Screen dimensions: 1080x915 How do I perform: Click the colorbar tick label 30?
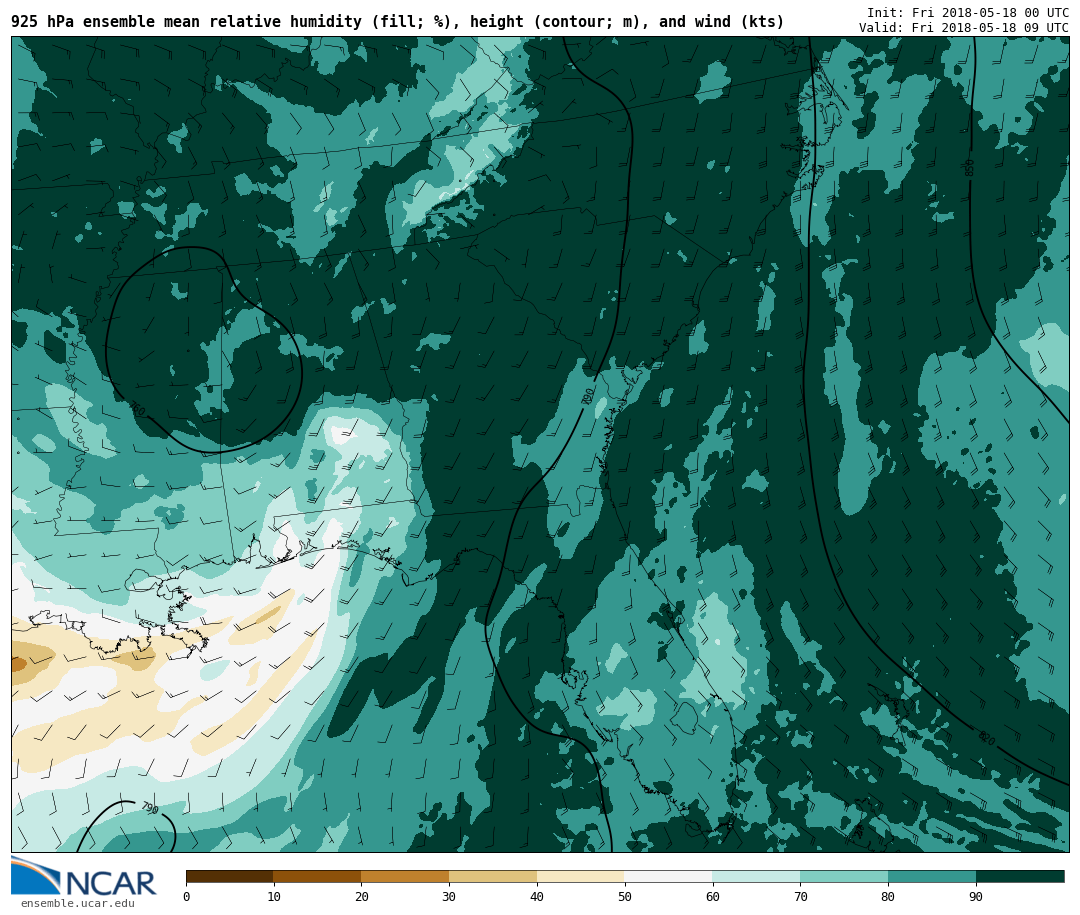click(449, 896)
